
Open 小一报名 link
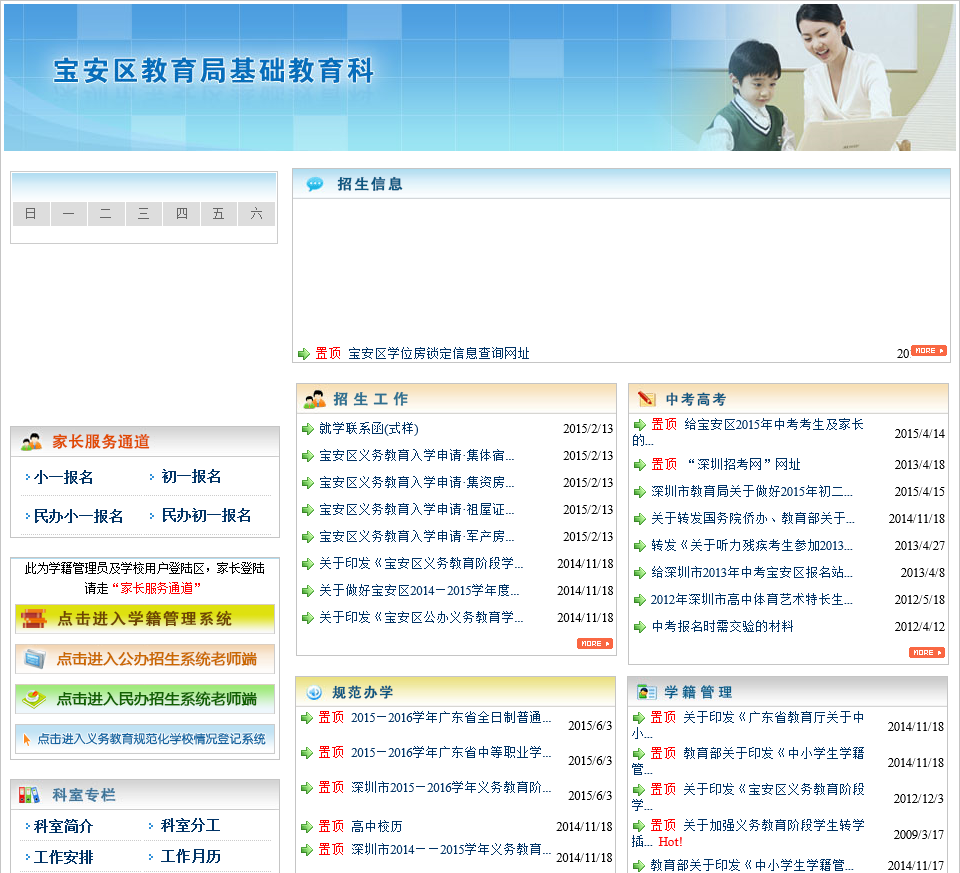[64, 477]
